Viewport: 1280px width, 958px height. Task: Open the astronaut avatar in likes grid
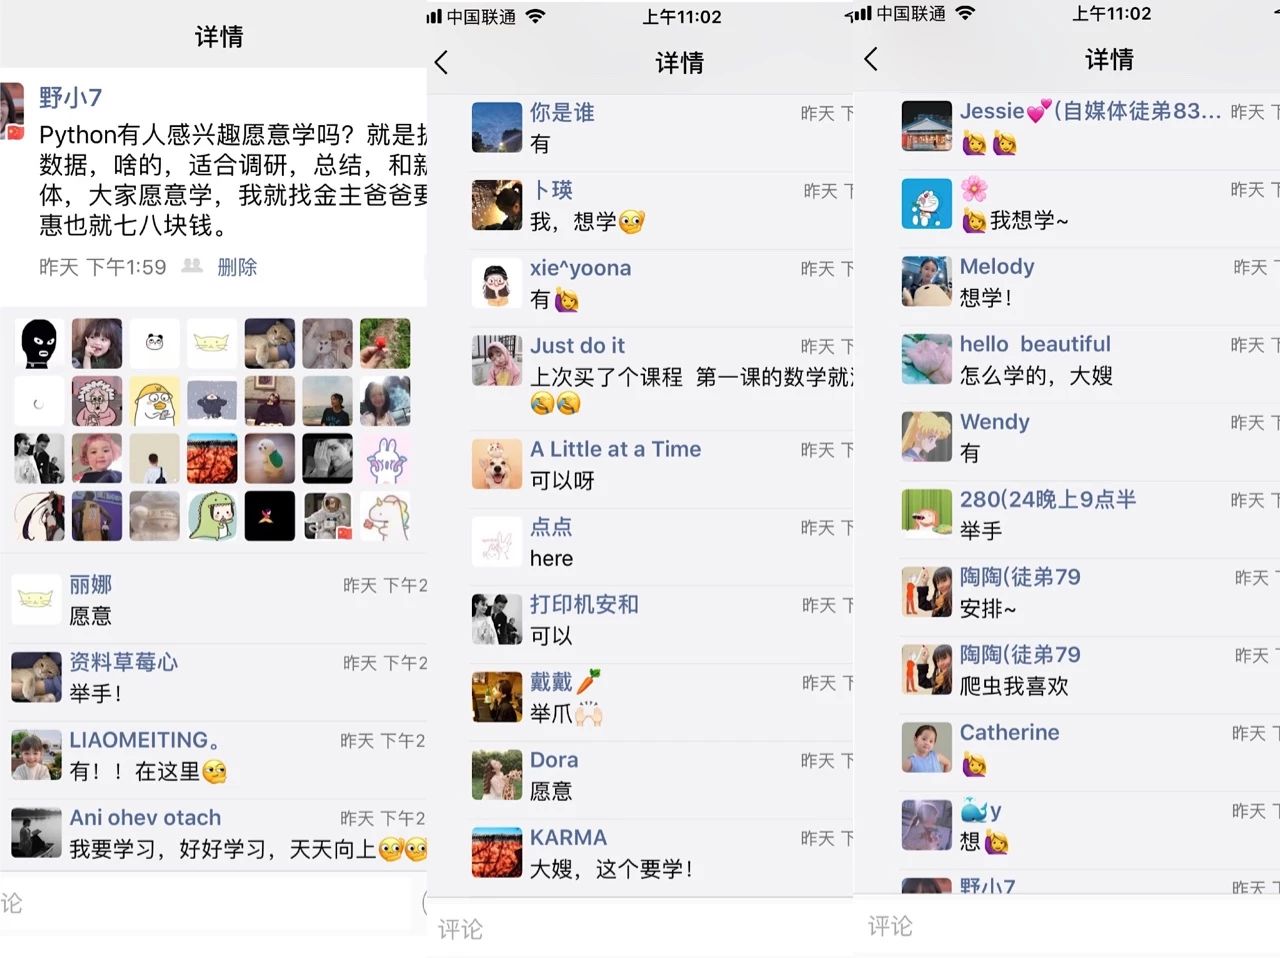pyautogui.click(x=327, y=516)
